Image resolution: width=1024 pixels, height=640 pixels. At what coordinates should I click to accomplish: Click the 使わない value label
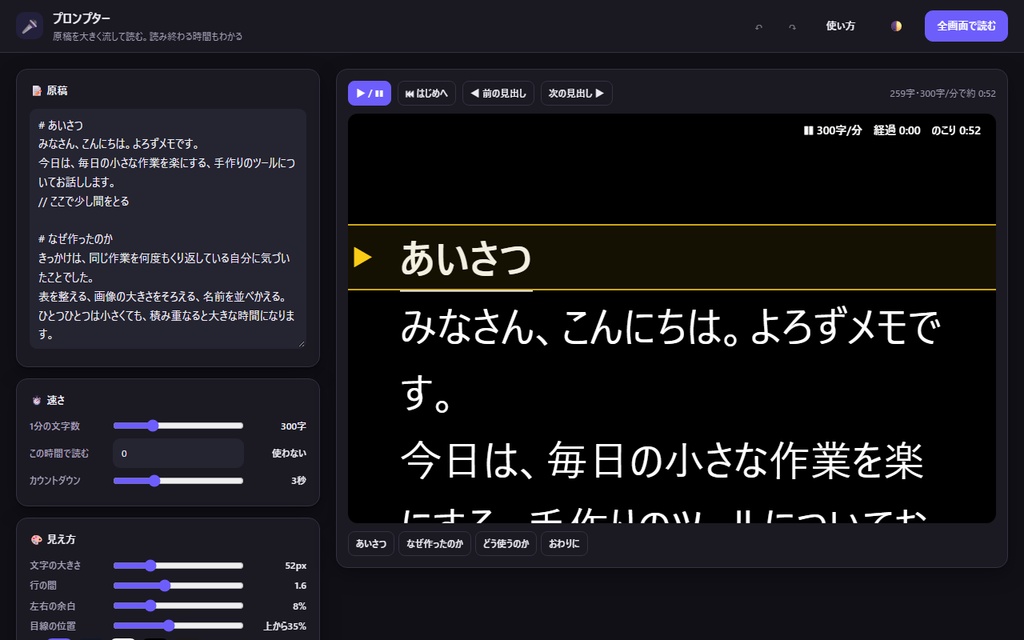pos(289,453)
